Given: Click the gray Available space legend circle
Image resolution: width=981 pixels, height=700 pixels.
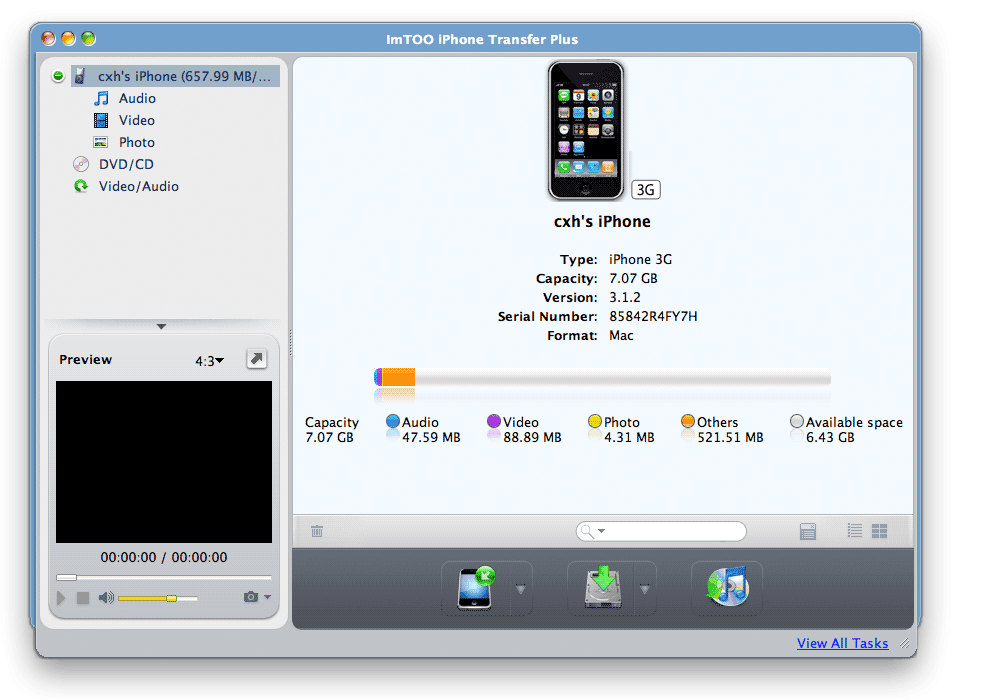Looking at the screenshot, I should tap(796, 421).
